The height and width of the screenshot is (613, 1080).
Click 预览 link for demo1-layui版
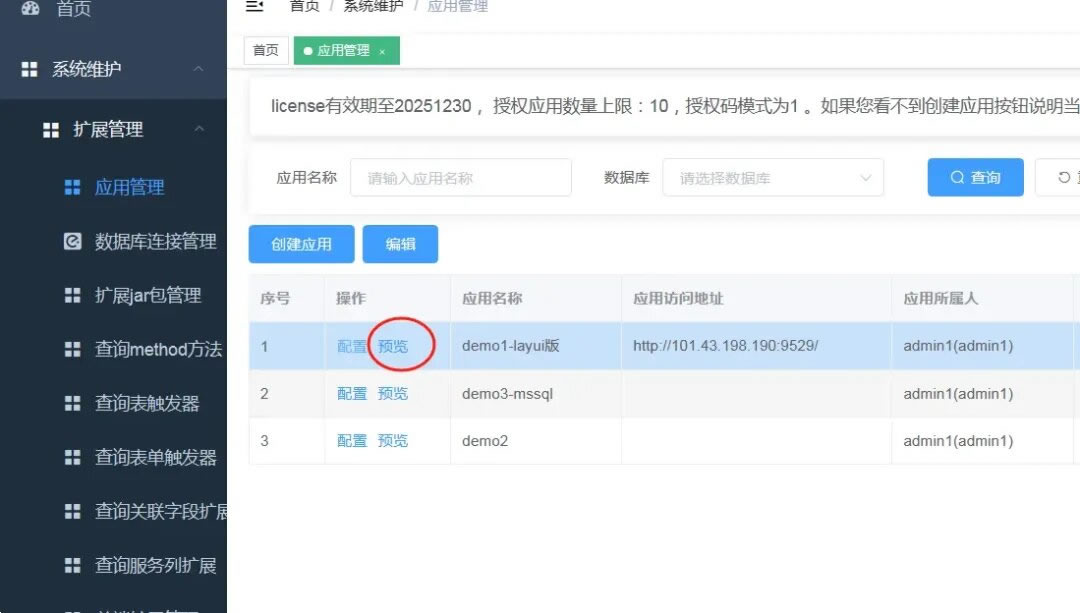coord(393,346)
